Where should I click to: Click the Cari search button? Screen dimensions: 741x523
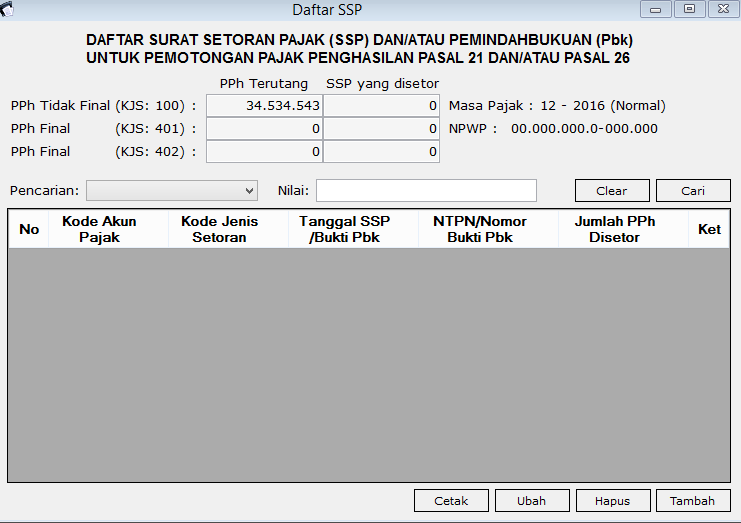693,191
